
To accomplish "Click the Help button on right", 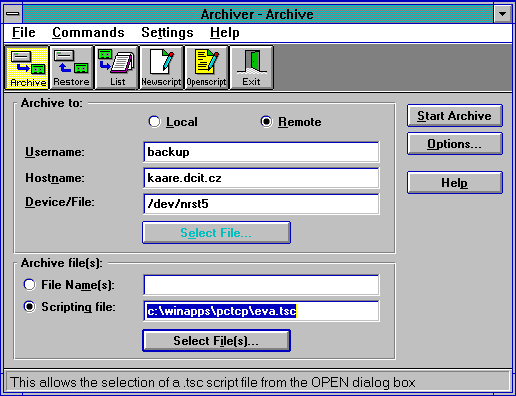I will tap(455, 182).
